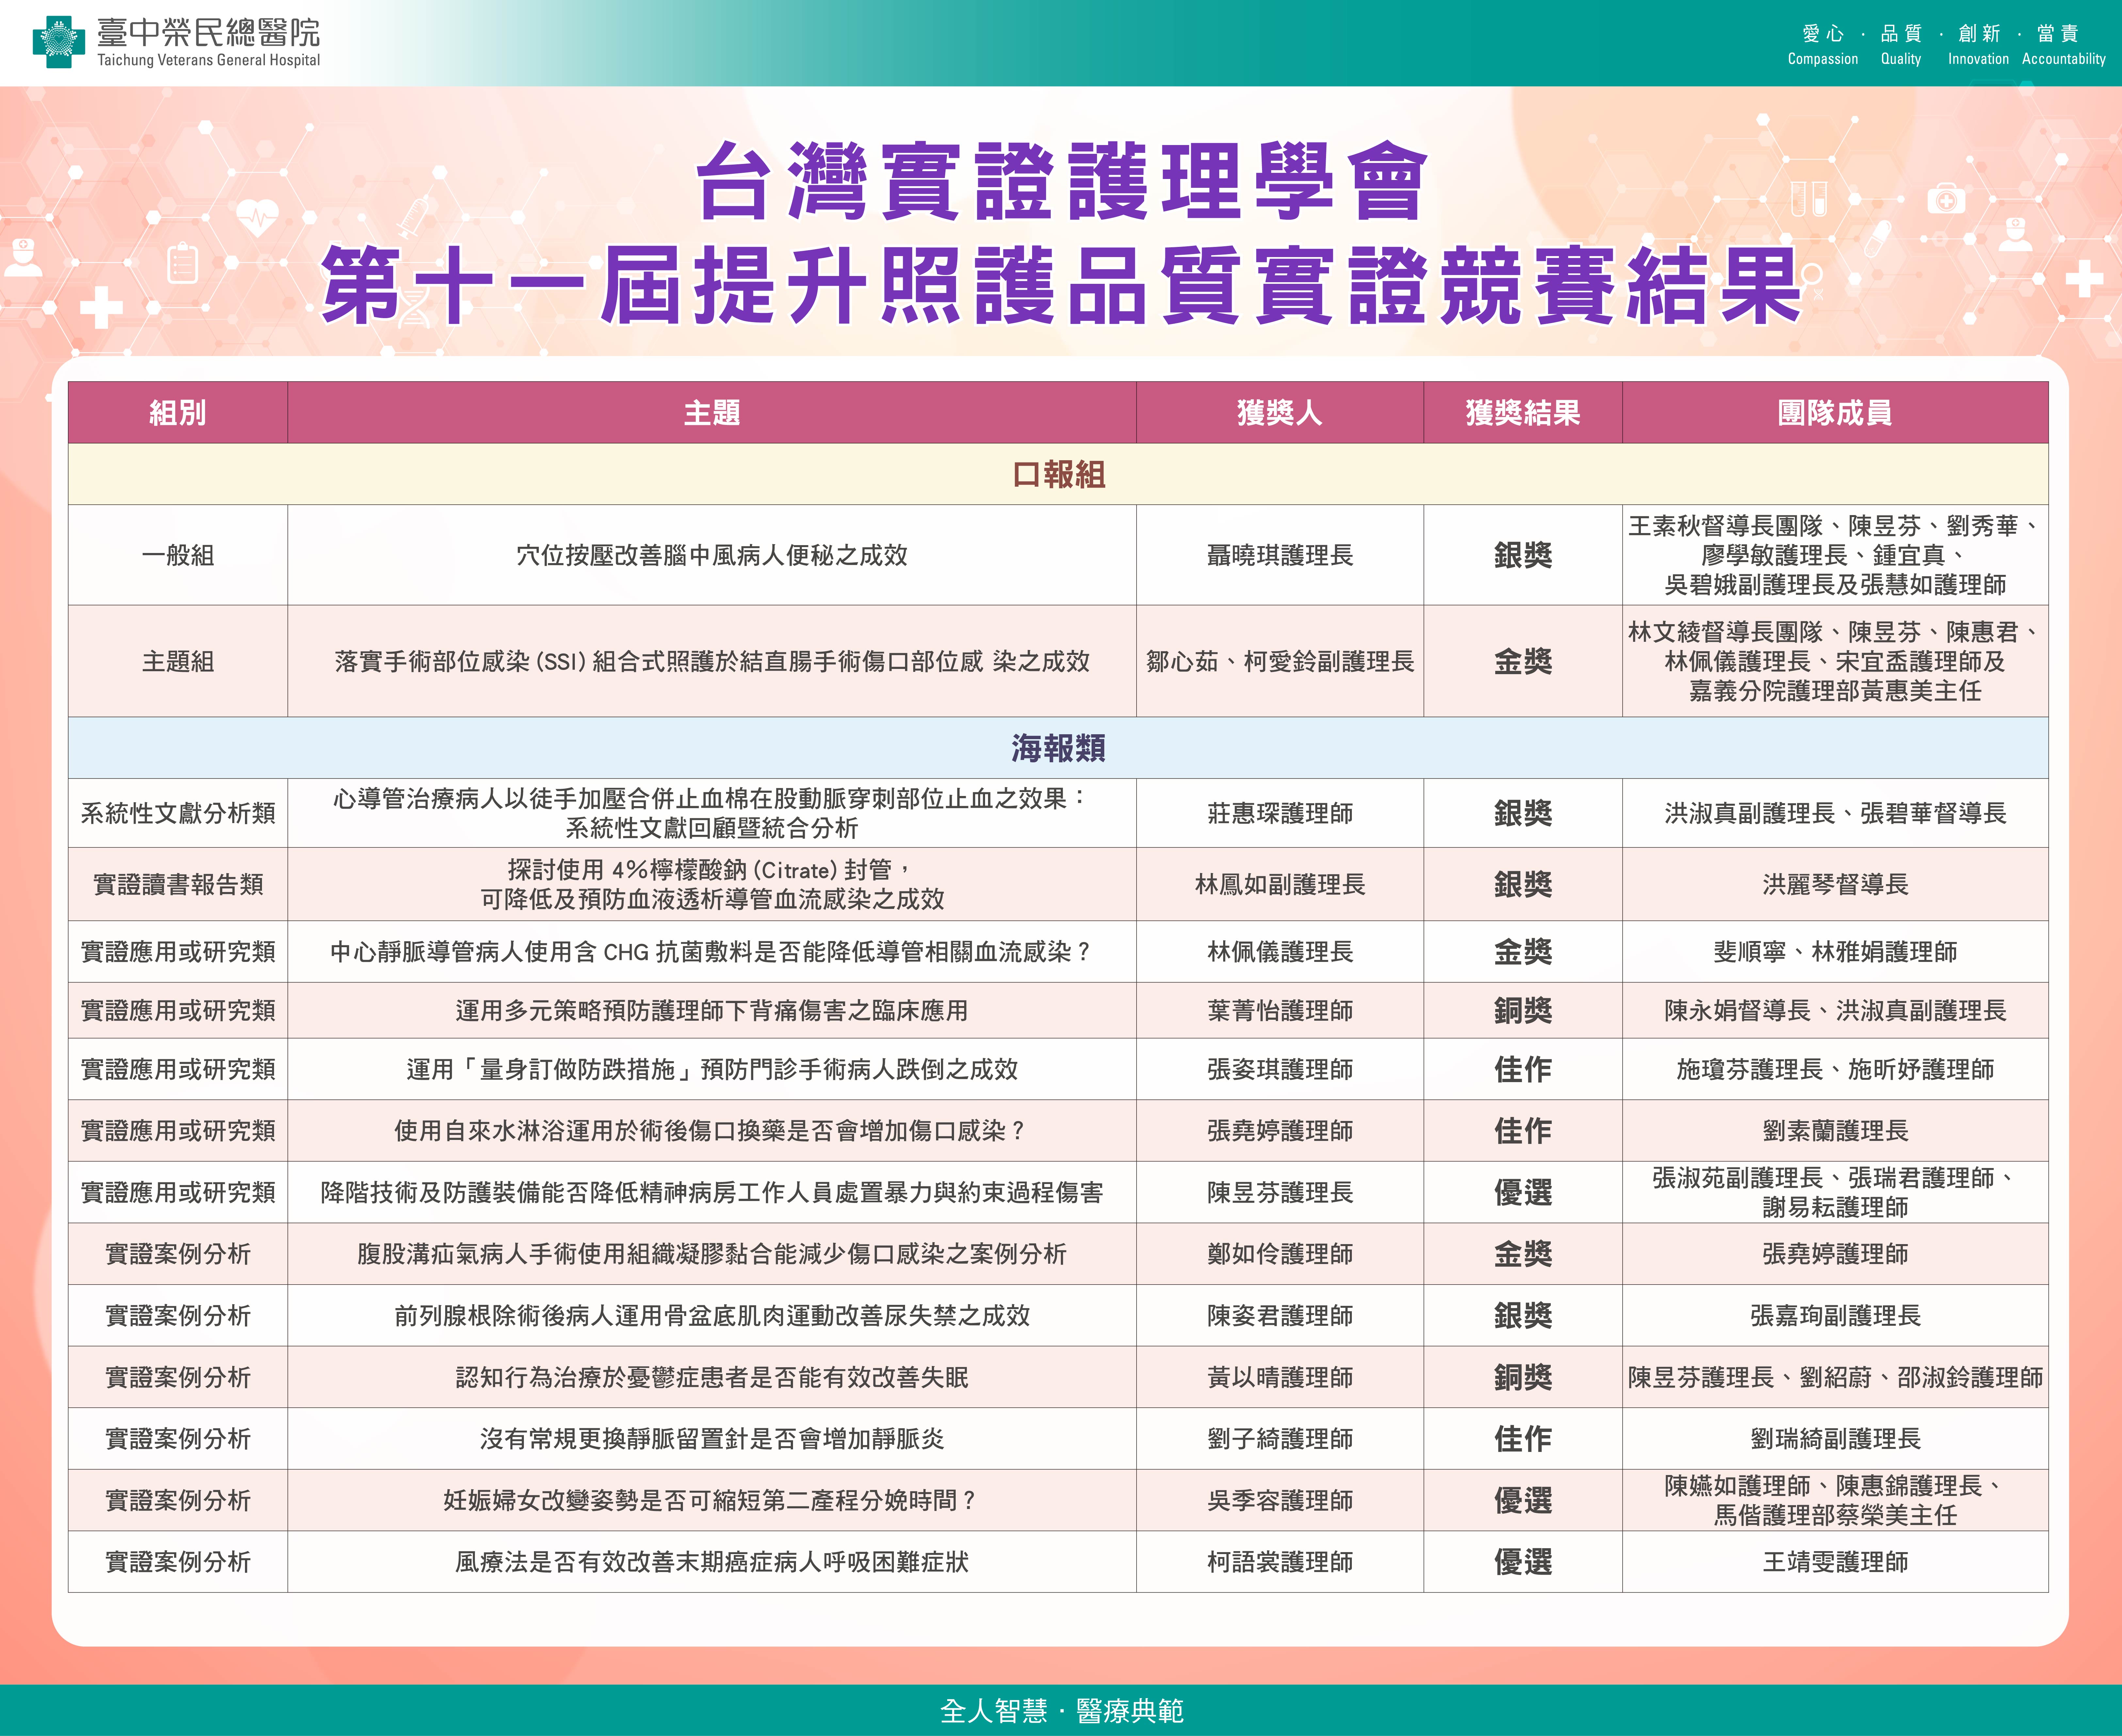Click the '實證讀書報告類' category cell
Image resolution: width=2122 pixels, height=1736 pixels.
[x=178, y=884]
